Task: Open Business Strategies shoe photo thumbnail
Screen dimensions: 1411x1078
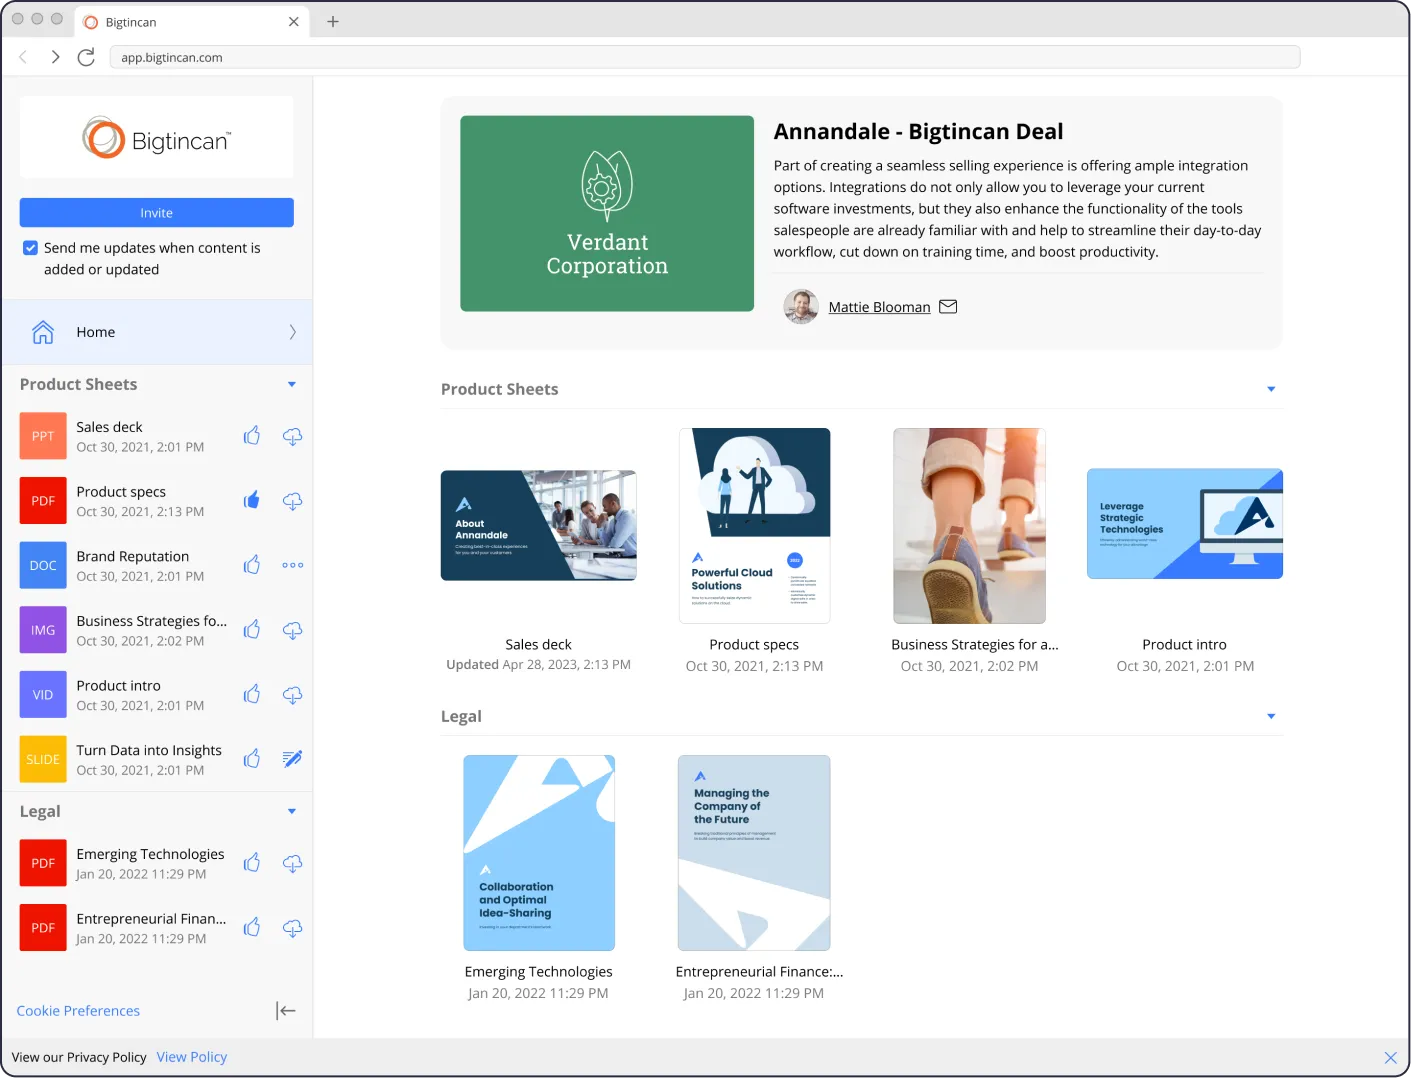Action: 969,526
